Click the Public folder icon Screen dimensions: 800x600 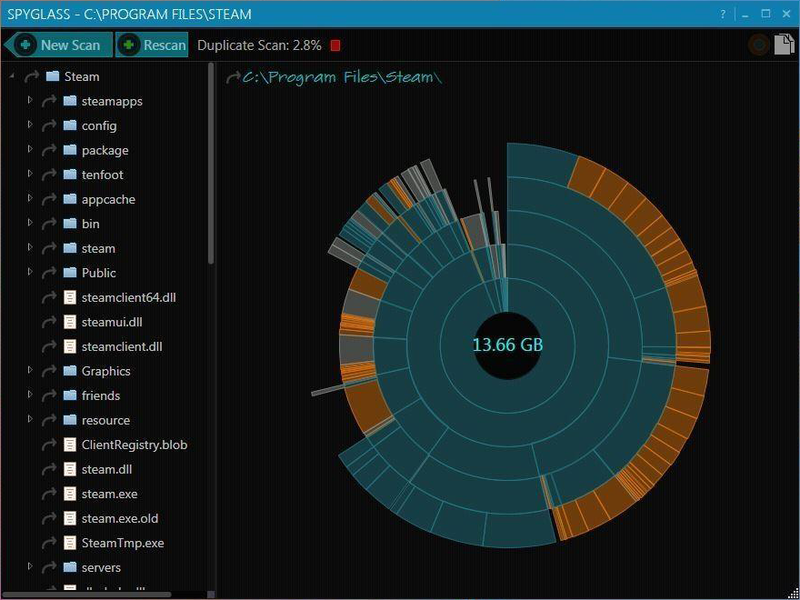(70, 272)
